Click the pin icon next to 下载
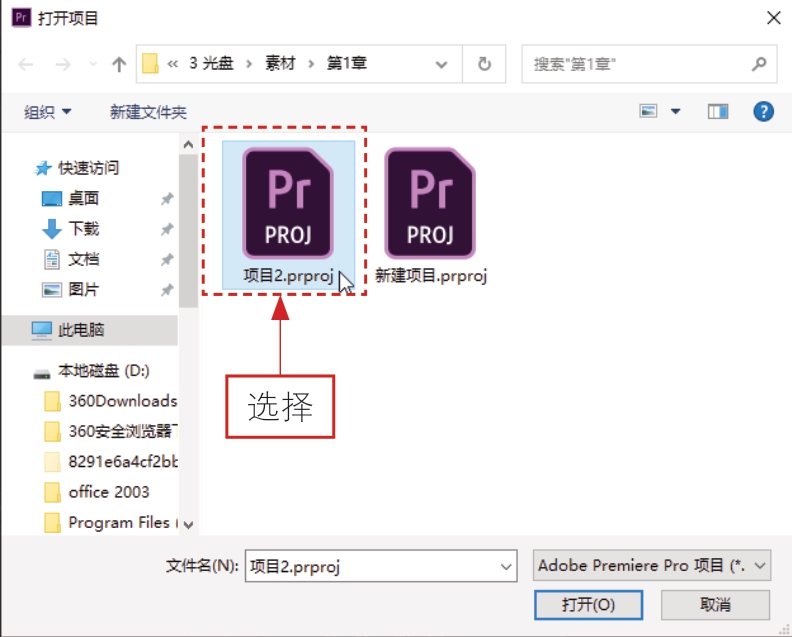The width and height of the screenshot is (792, 637). pos(167,229)
